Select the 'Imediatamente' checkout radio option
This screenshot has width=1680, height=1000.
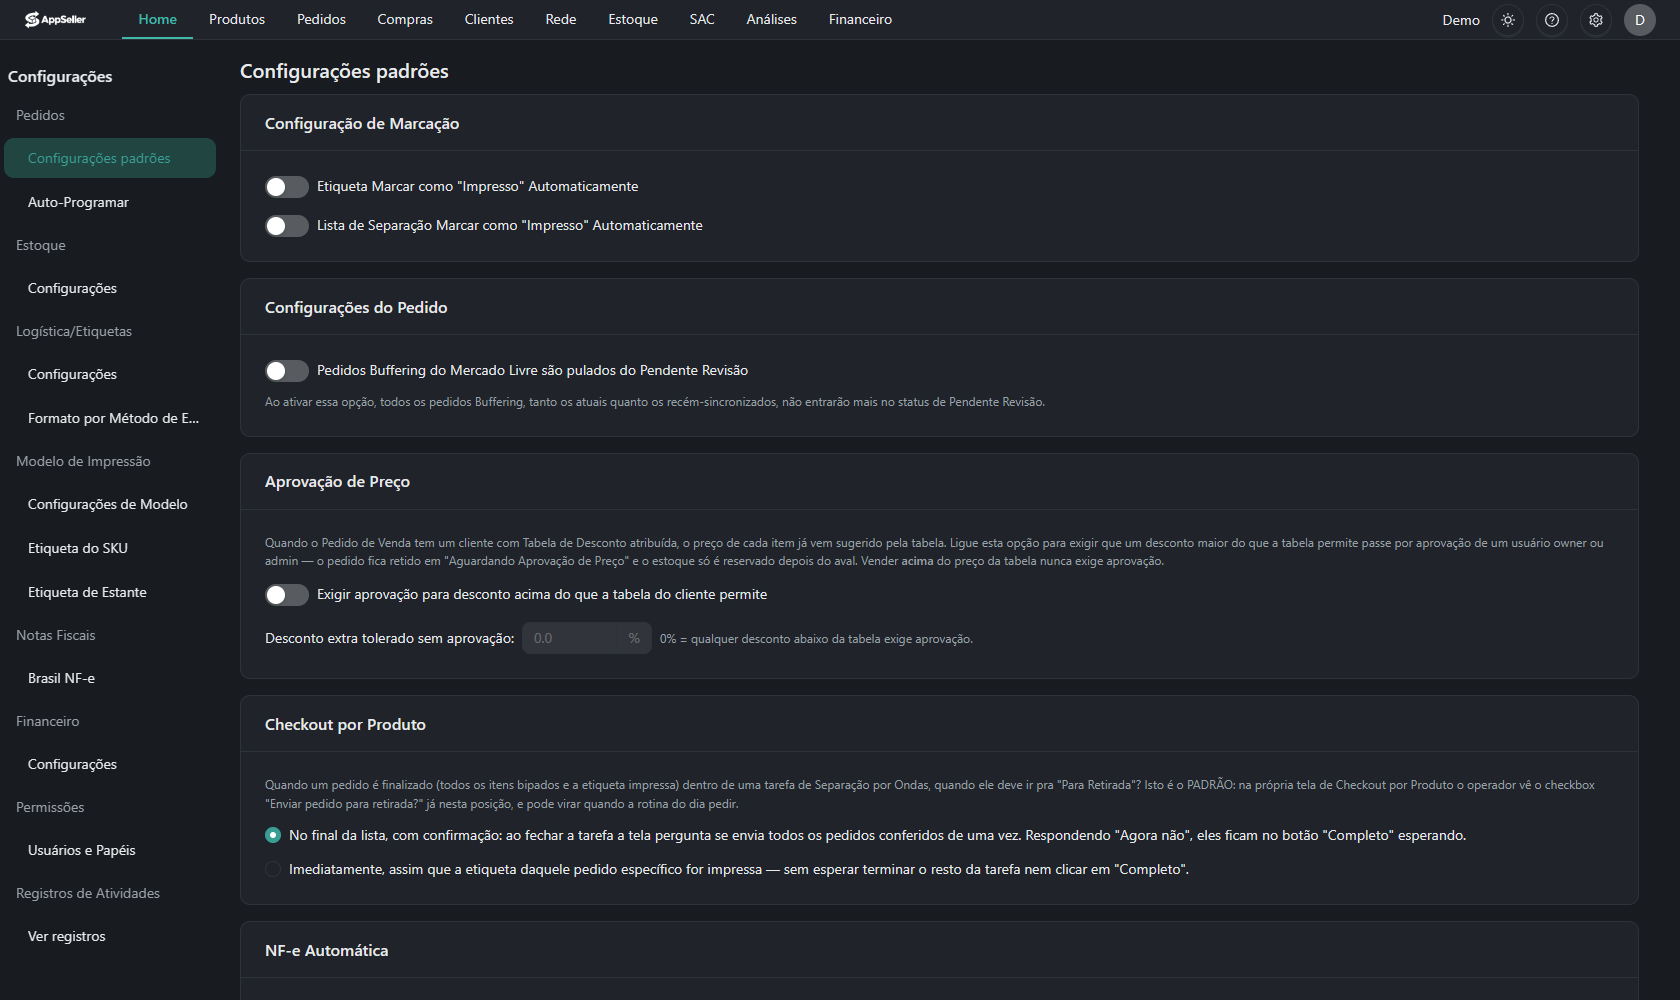click(273, 869)
